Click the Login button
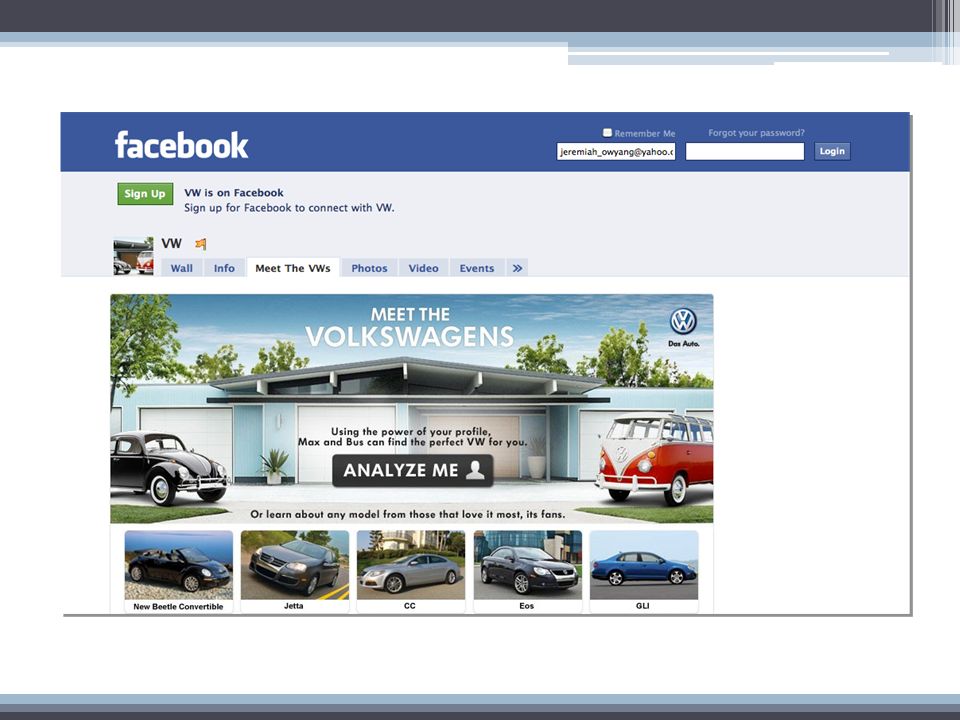The width and height of the screenshot is (960, 720). [832, 151]
